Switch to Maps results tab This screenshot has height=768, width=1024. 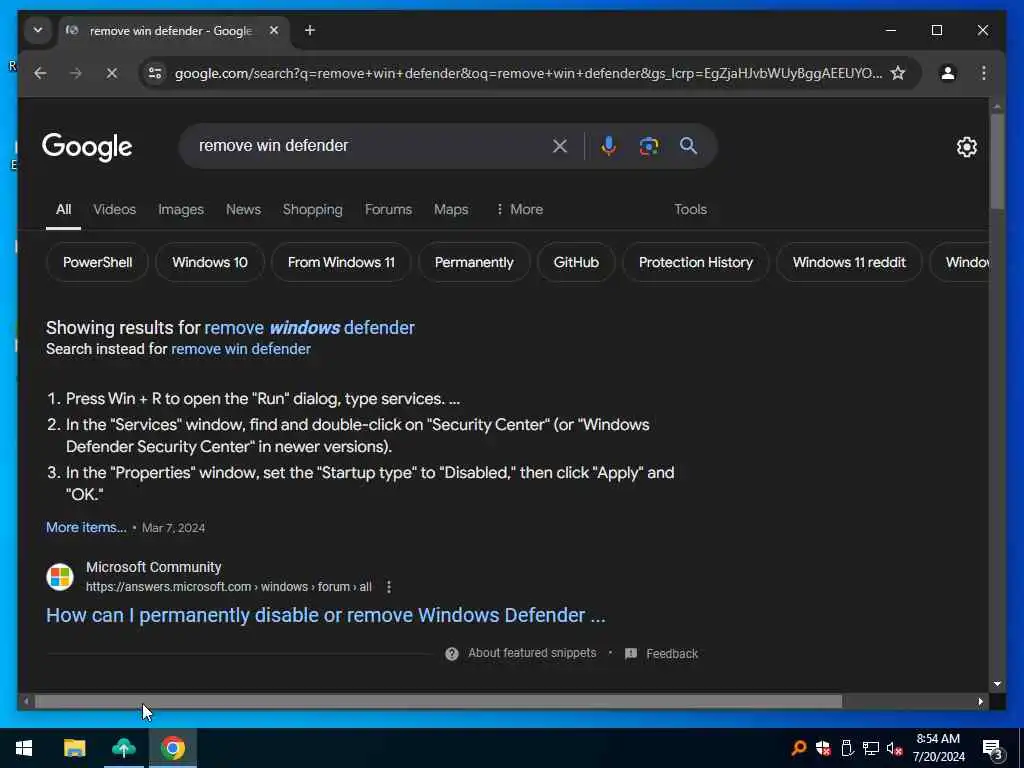point(451,210)
